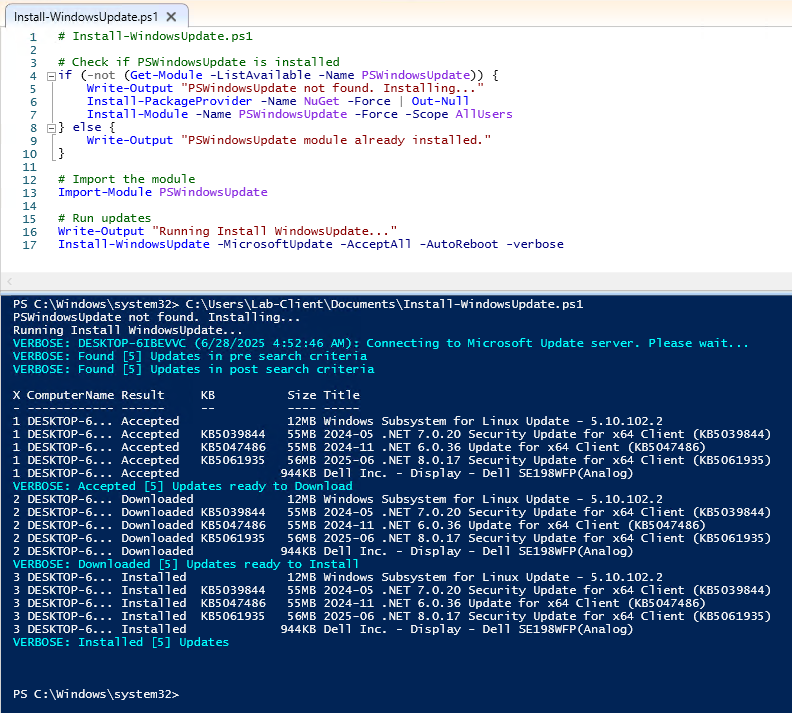Click 'VERBOSE: Installed [5] Updates' line
Viewport: 792px width, 713px height.
(121, 642)
